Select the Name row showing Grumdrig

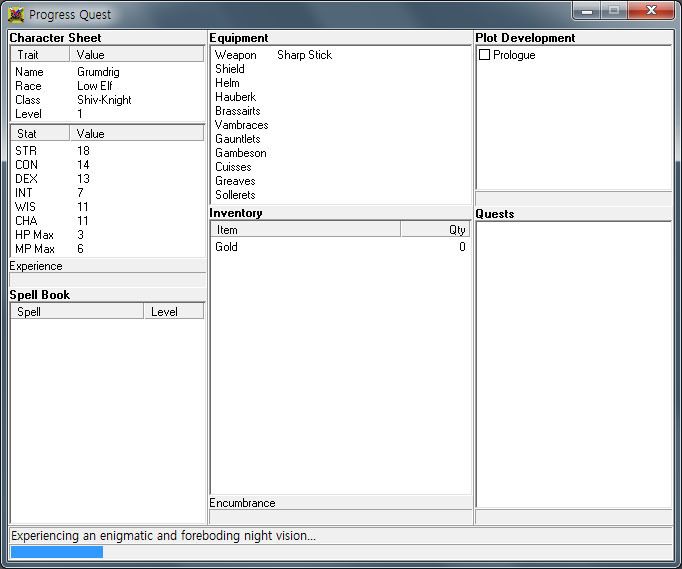click(x=107, y=72)
